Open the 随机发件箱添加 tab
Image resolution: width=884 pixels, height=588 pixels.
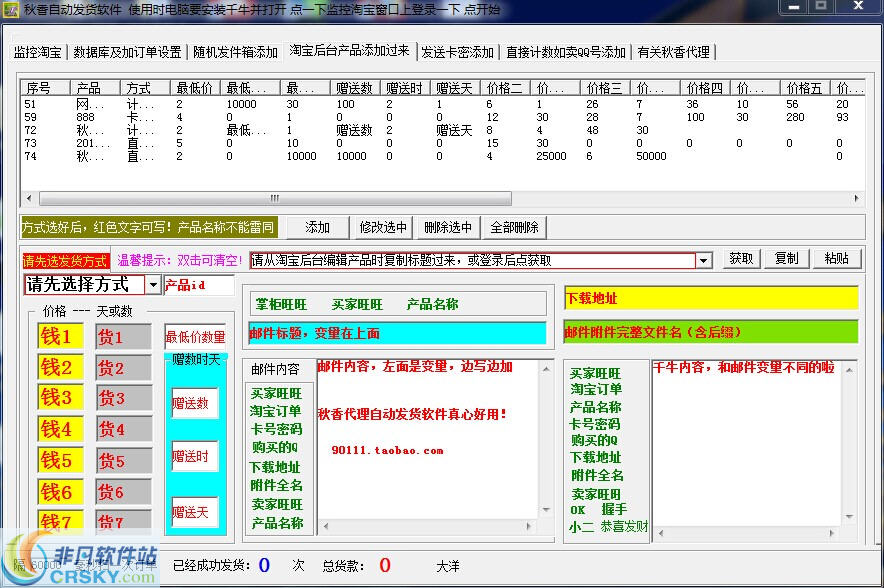click(x=235, y=52)
